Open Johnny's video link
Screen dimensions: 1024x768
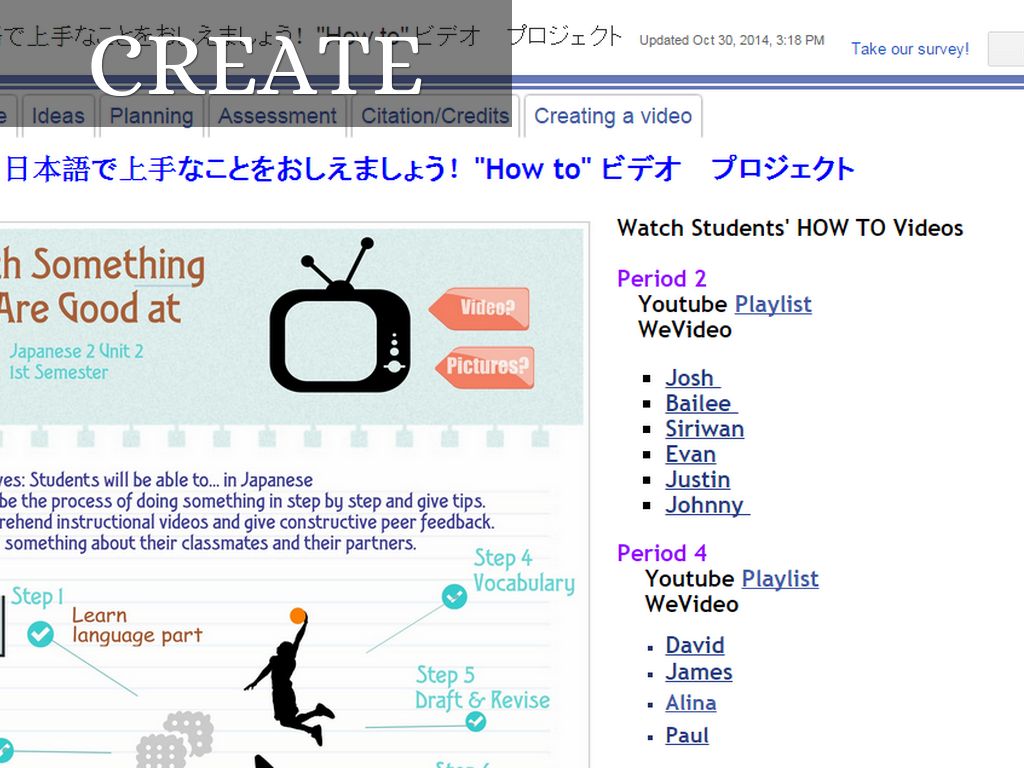[705, 505]
